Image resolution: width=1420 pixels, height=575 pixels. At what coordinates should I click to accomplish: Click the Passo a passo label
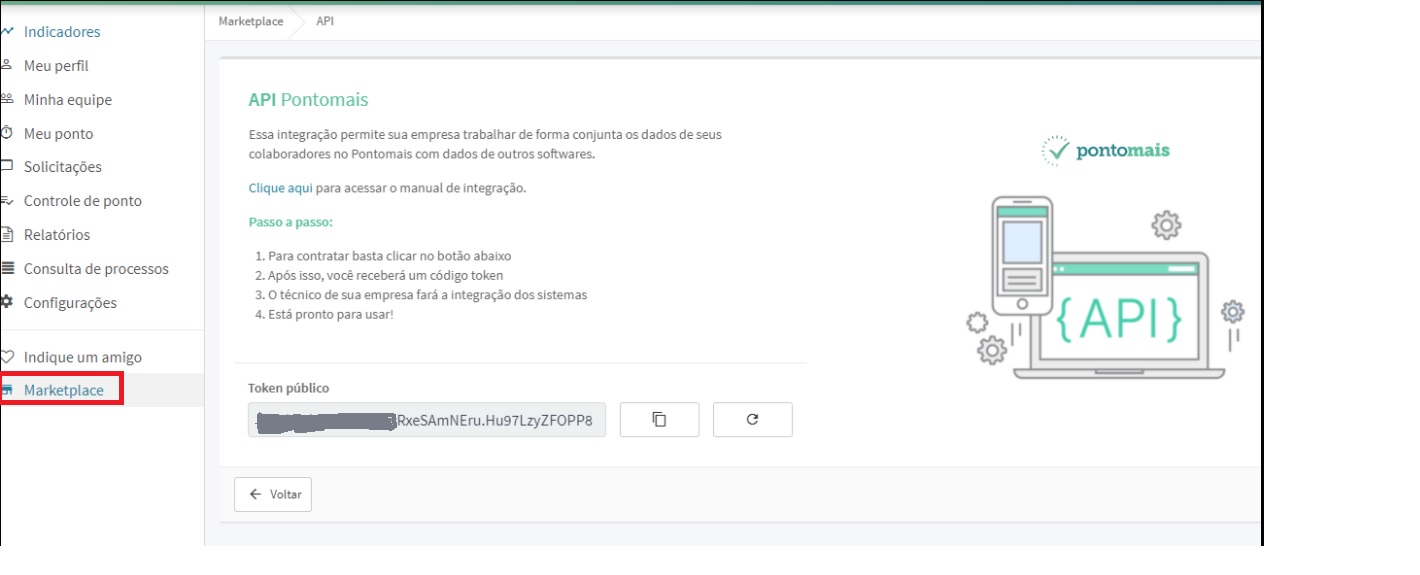(291, 222)
